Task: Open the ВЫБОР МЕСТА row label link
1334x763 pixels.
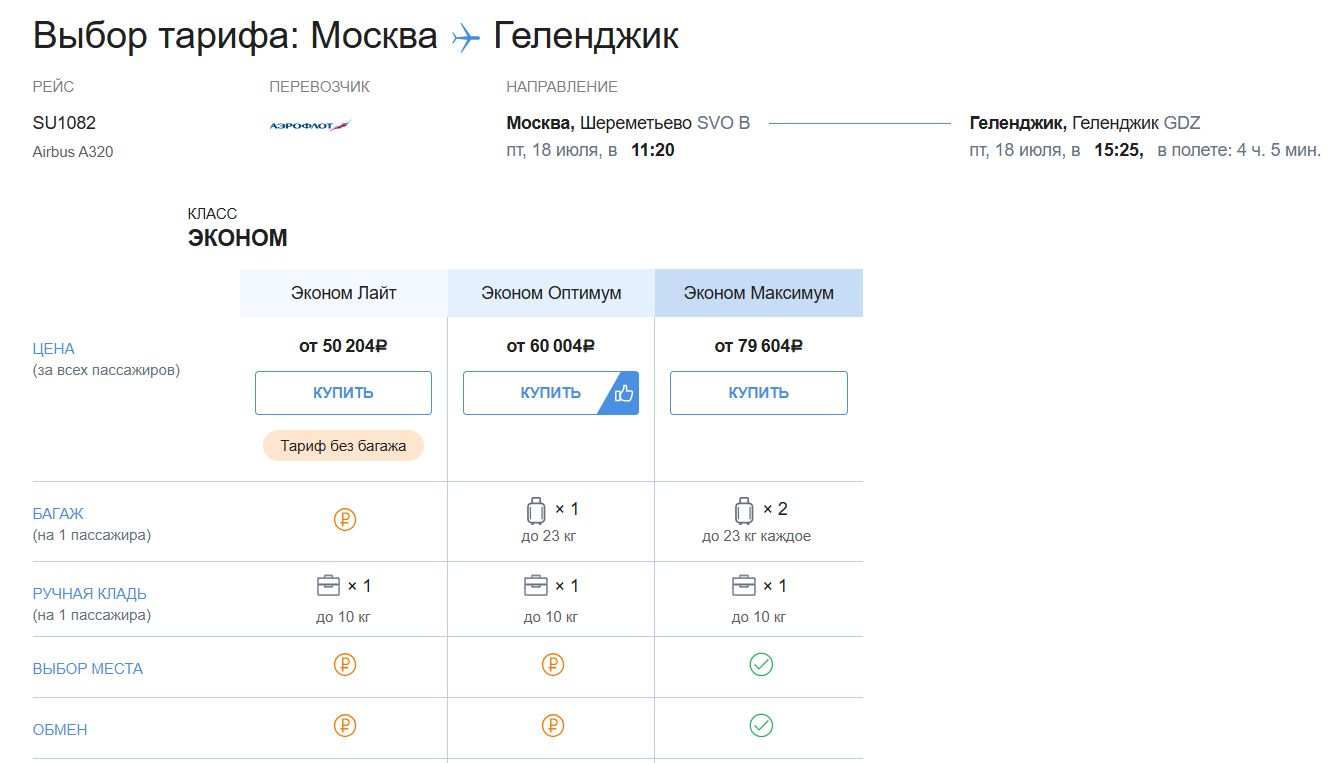Action: [x=88, y=669]
